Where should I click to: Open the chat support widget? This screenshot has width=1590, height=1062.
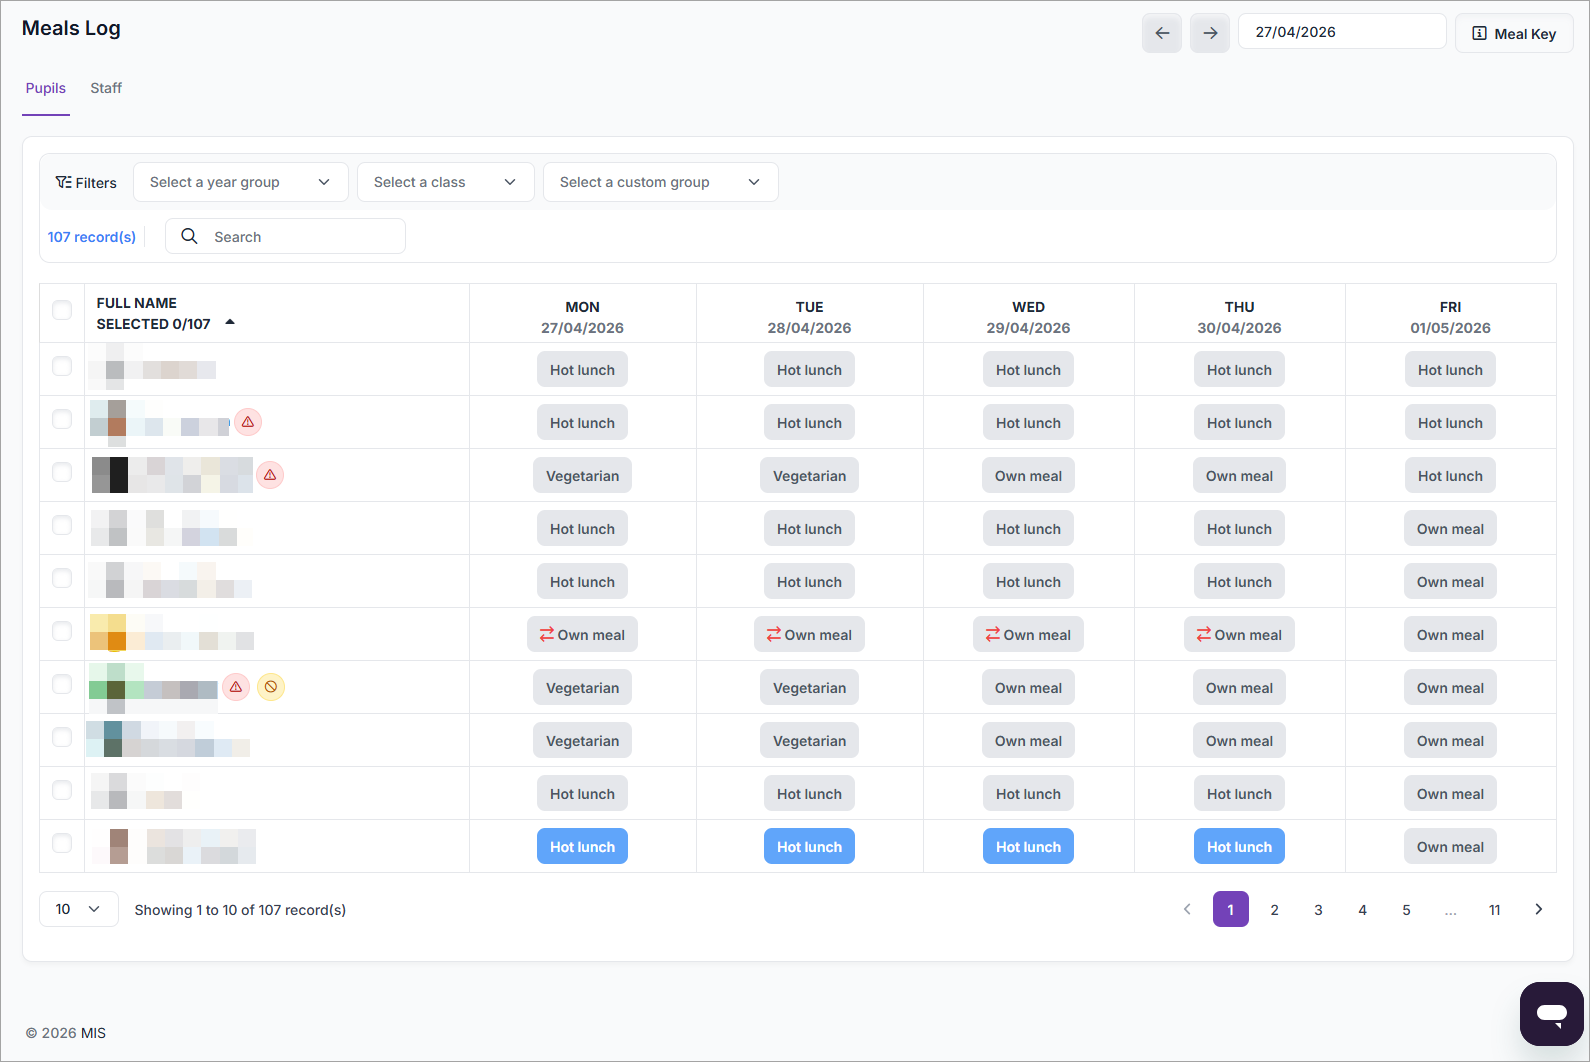[x=1551, y=1013]
